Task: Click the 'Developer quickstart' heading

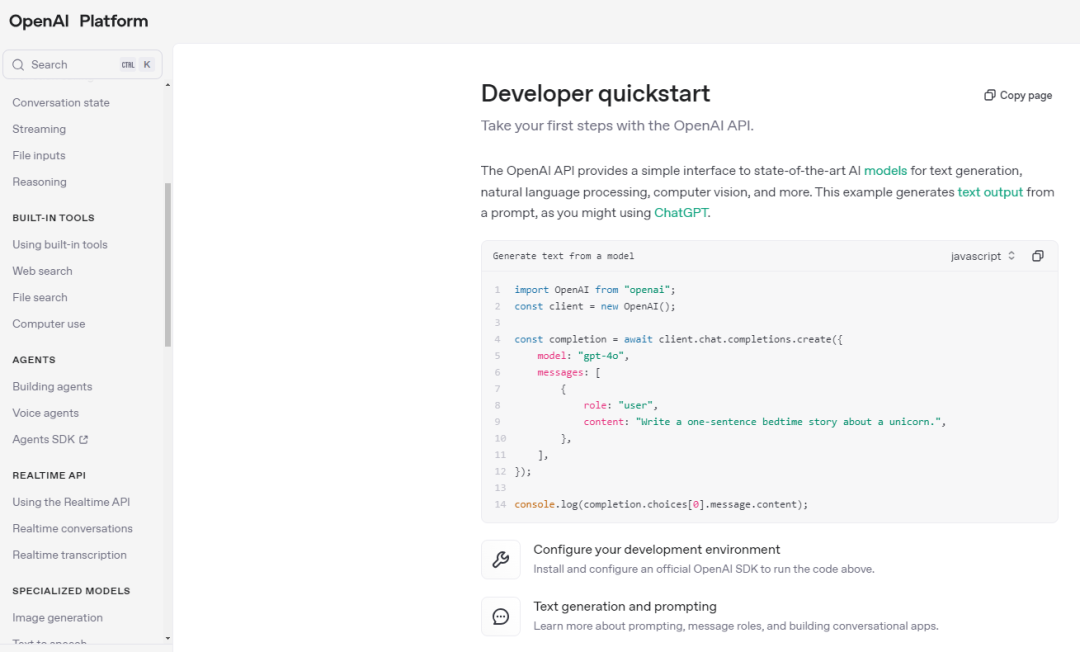Action: pyautogui.click(x=595, y=94)
